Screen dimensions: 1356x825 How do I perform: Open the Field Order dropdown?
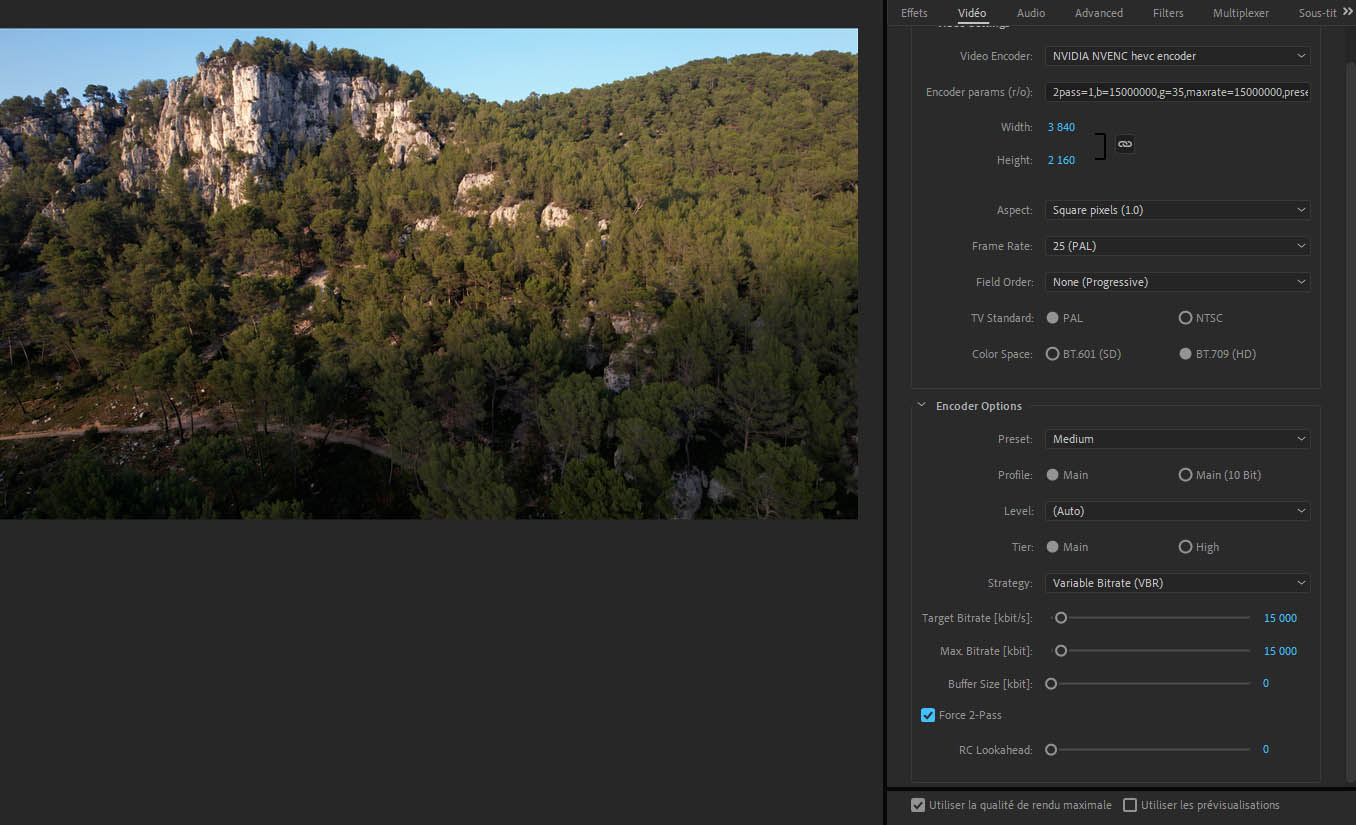[1178, 282]
